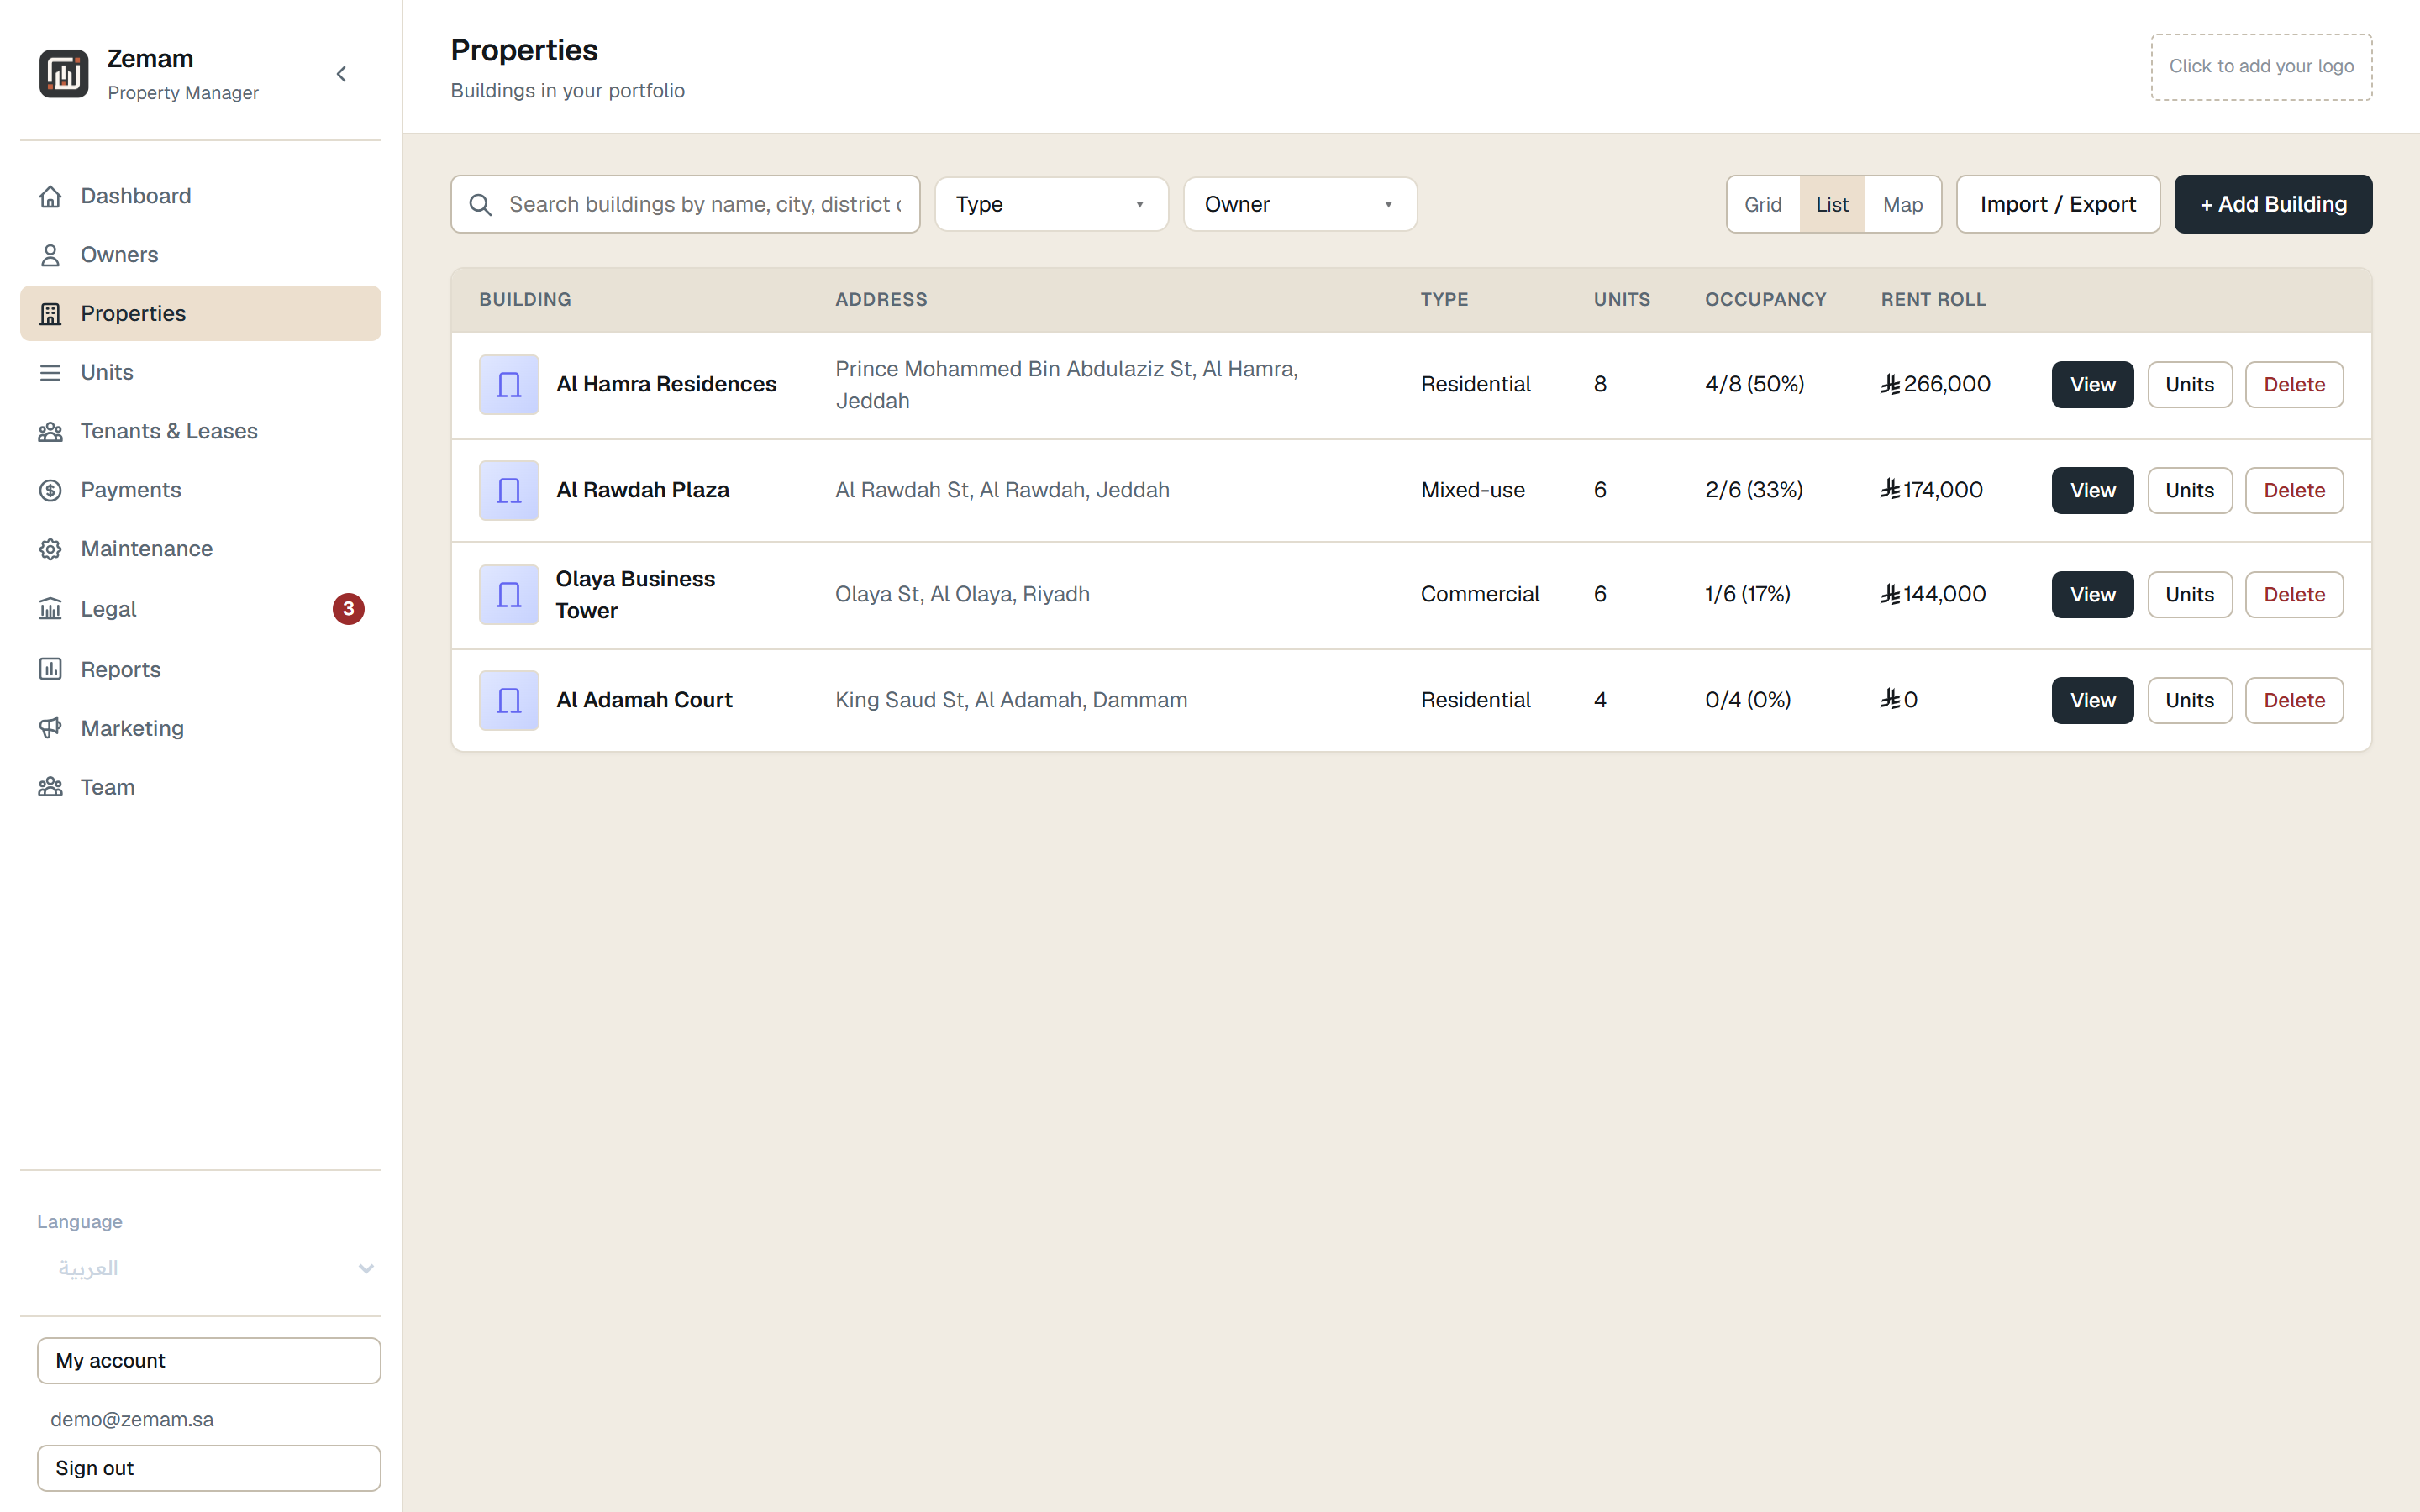The width and height of the screenshot is (2420, 1512).
Task: Click the Zemam logo icon
Action: click(x=64, y=74)
